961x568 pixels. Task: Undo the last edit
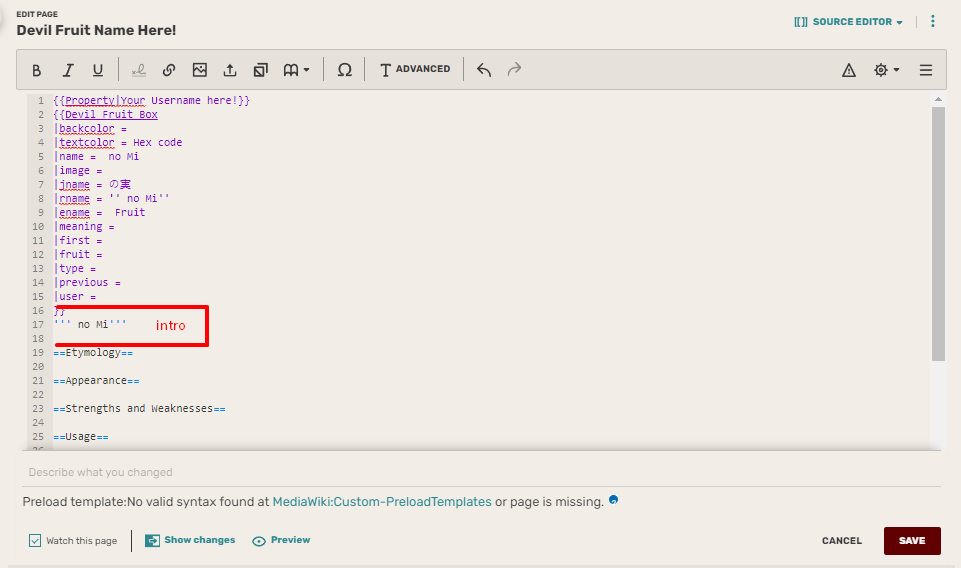tap(484, 70)
